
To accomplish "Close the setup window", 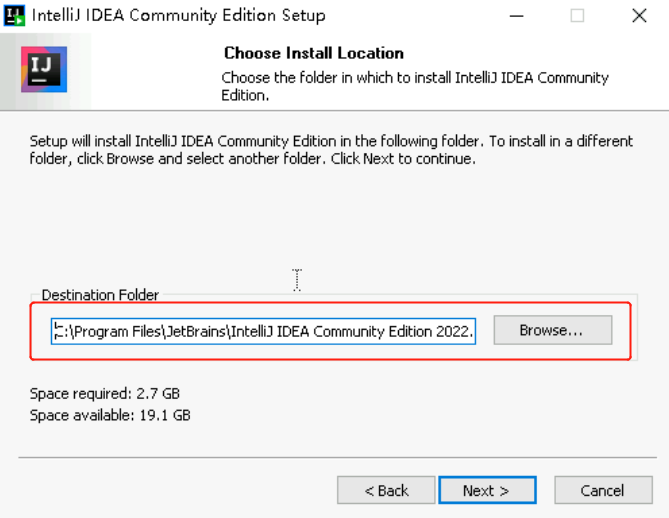I will click(639, 16).
